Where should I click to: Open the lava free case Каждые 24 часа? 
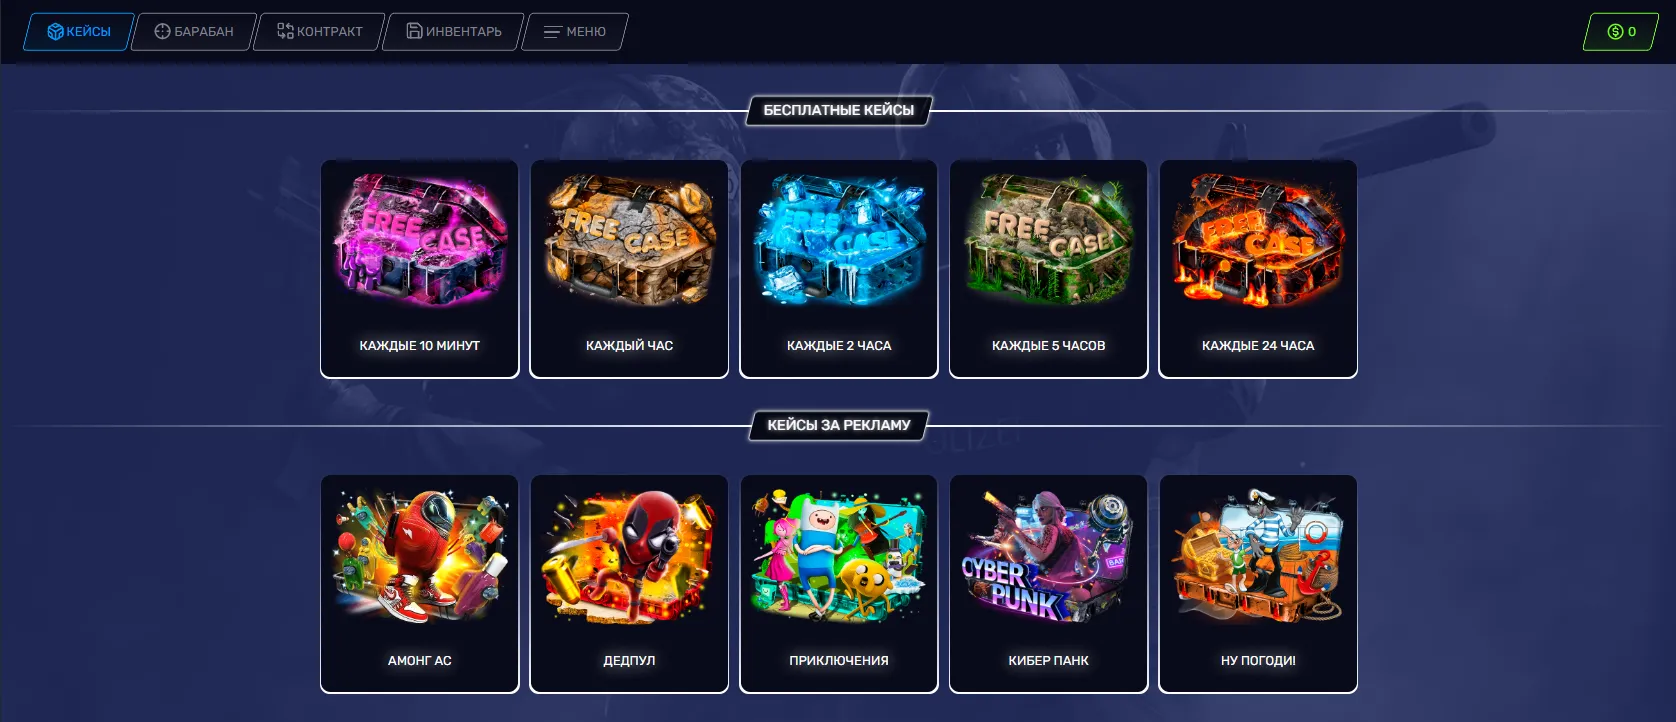[1258, 269]
